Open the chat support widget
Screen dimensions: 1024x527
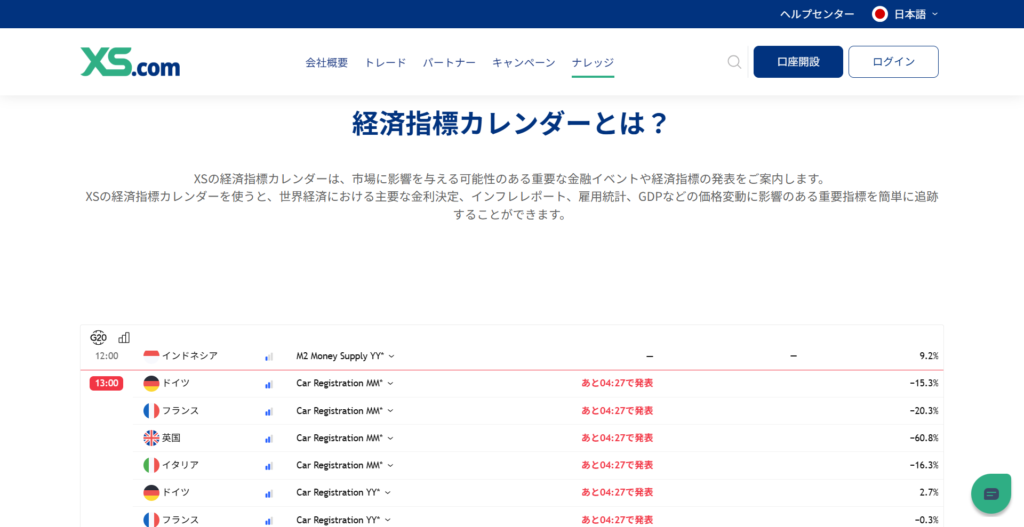pyautogui.click(x=991, y=493)
